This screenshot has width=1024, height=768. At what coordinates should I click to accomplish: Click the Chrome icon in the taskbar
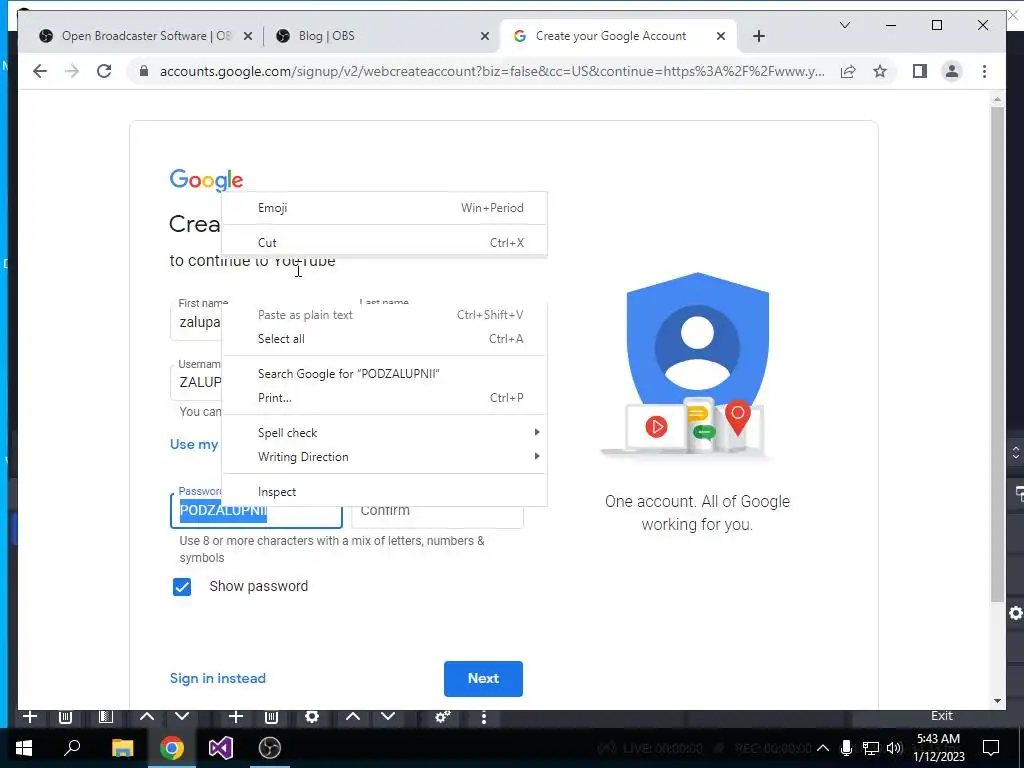coord(172,748)
